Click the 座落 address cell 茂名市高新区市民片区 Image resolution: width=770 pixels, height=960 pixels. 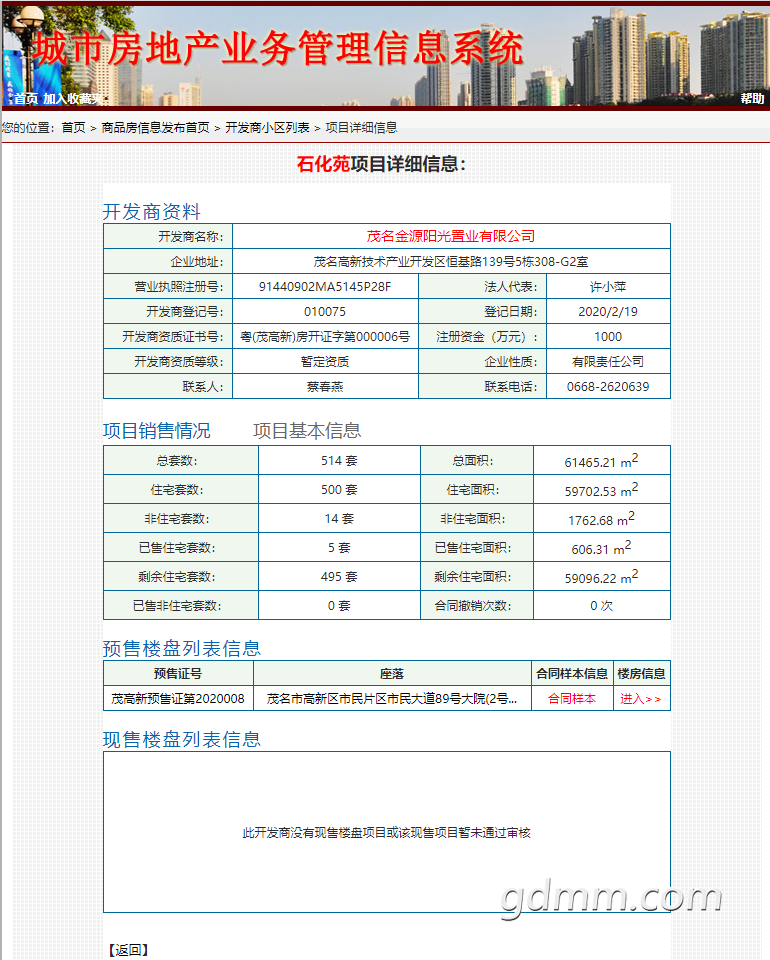coord(392,699)
